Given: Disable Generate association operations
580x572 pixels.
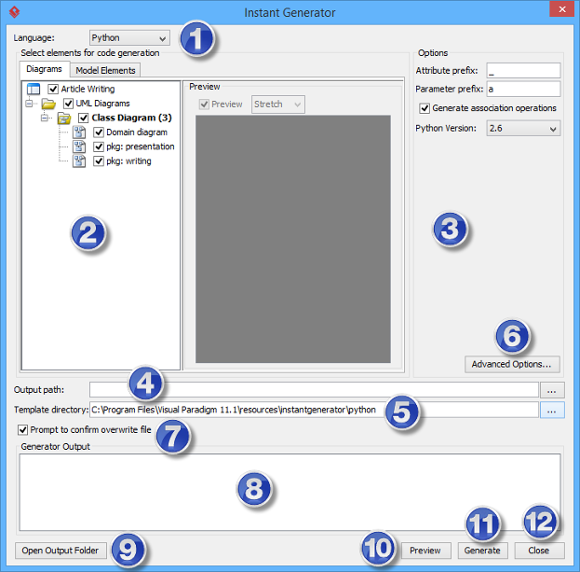Looking at the screenshot, I should coord(424,108).
